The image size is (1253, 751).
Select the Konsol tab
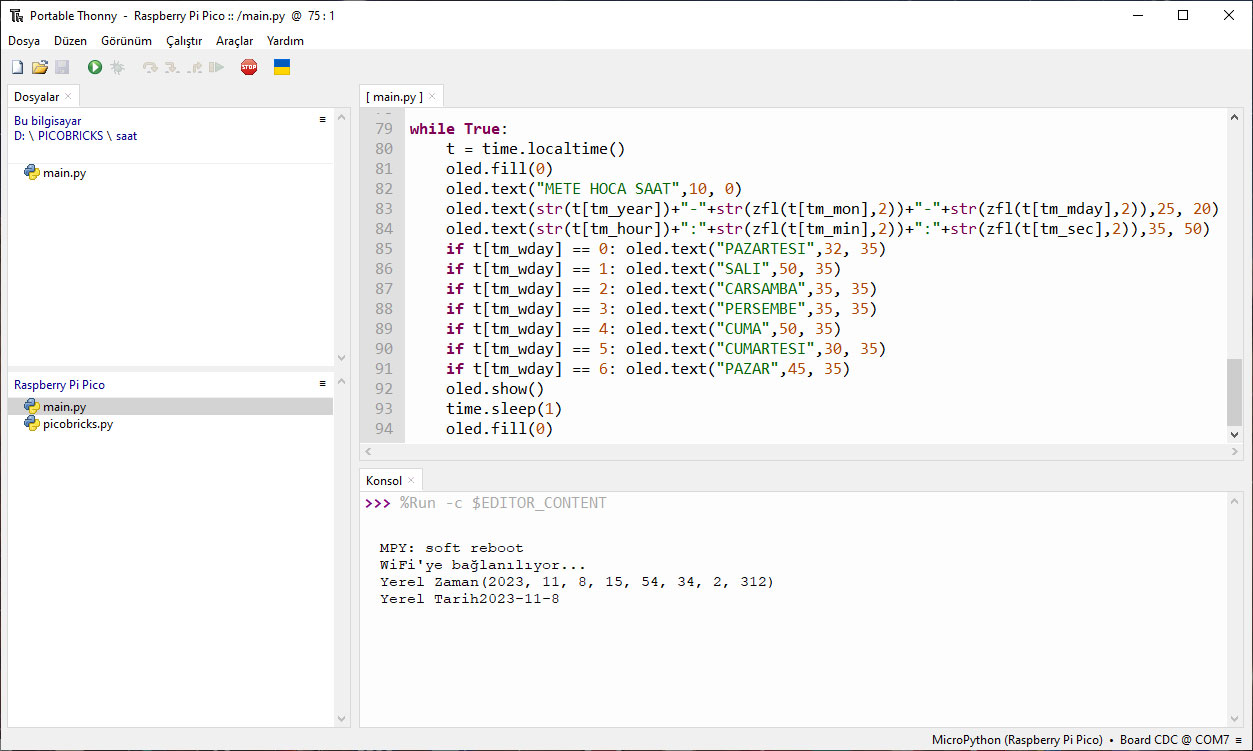click(384, 481)
